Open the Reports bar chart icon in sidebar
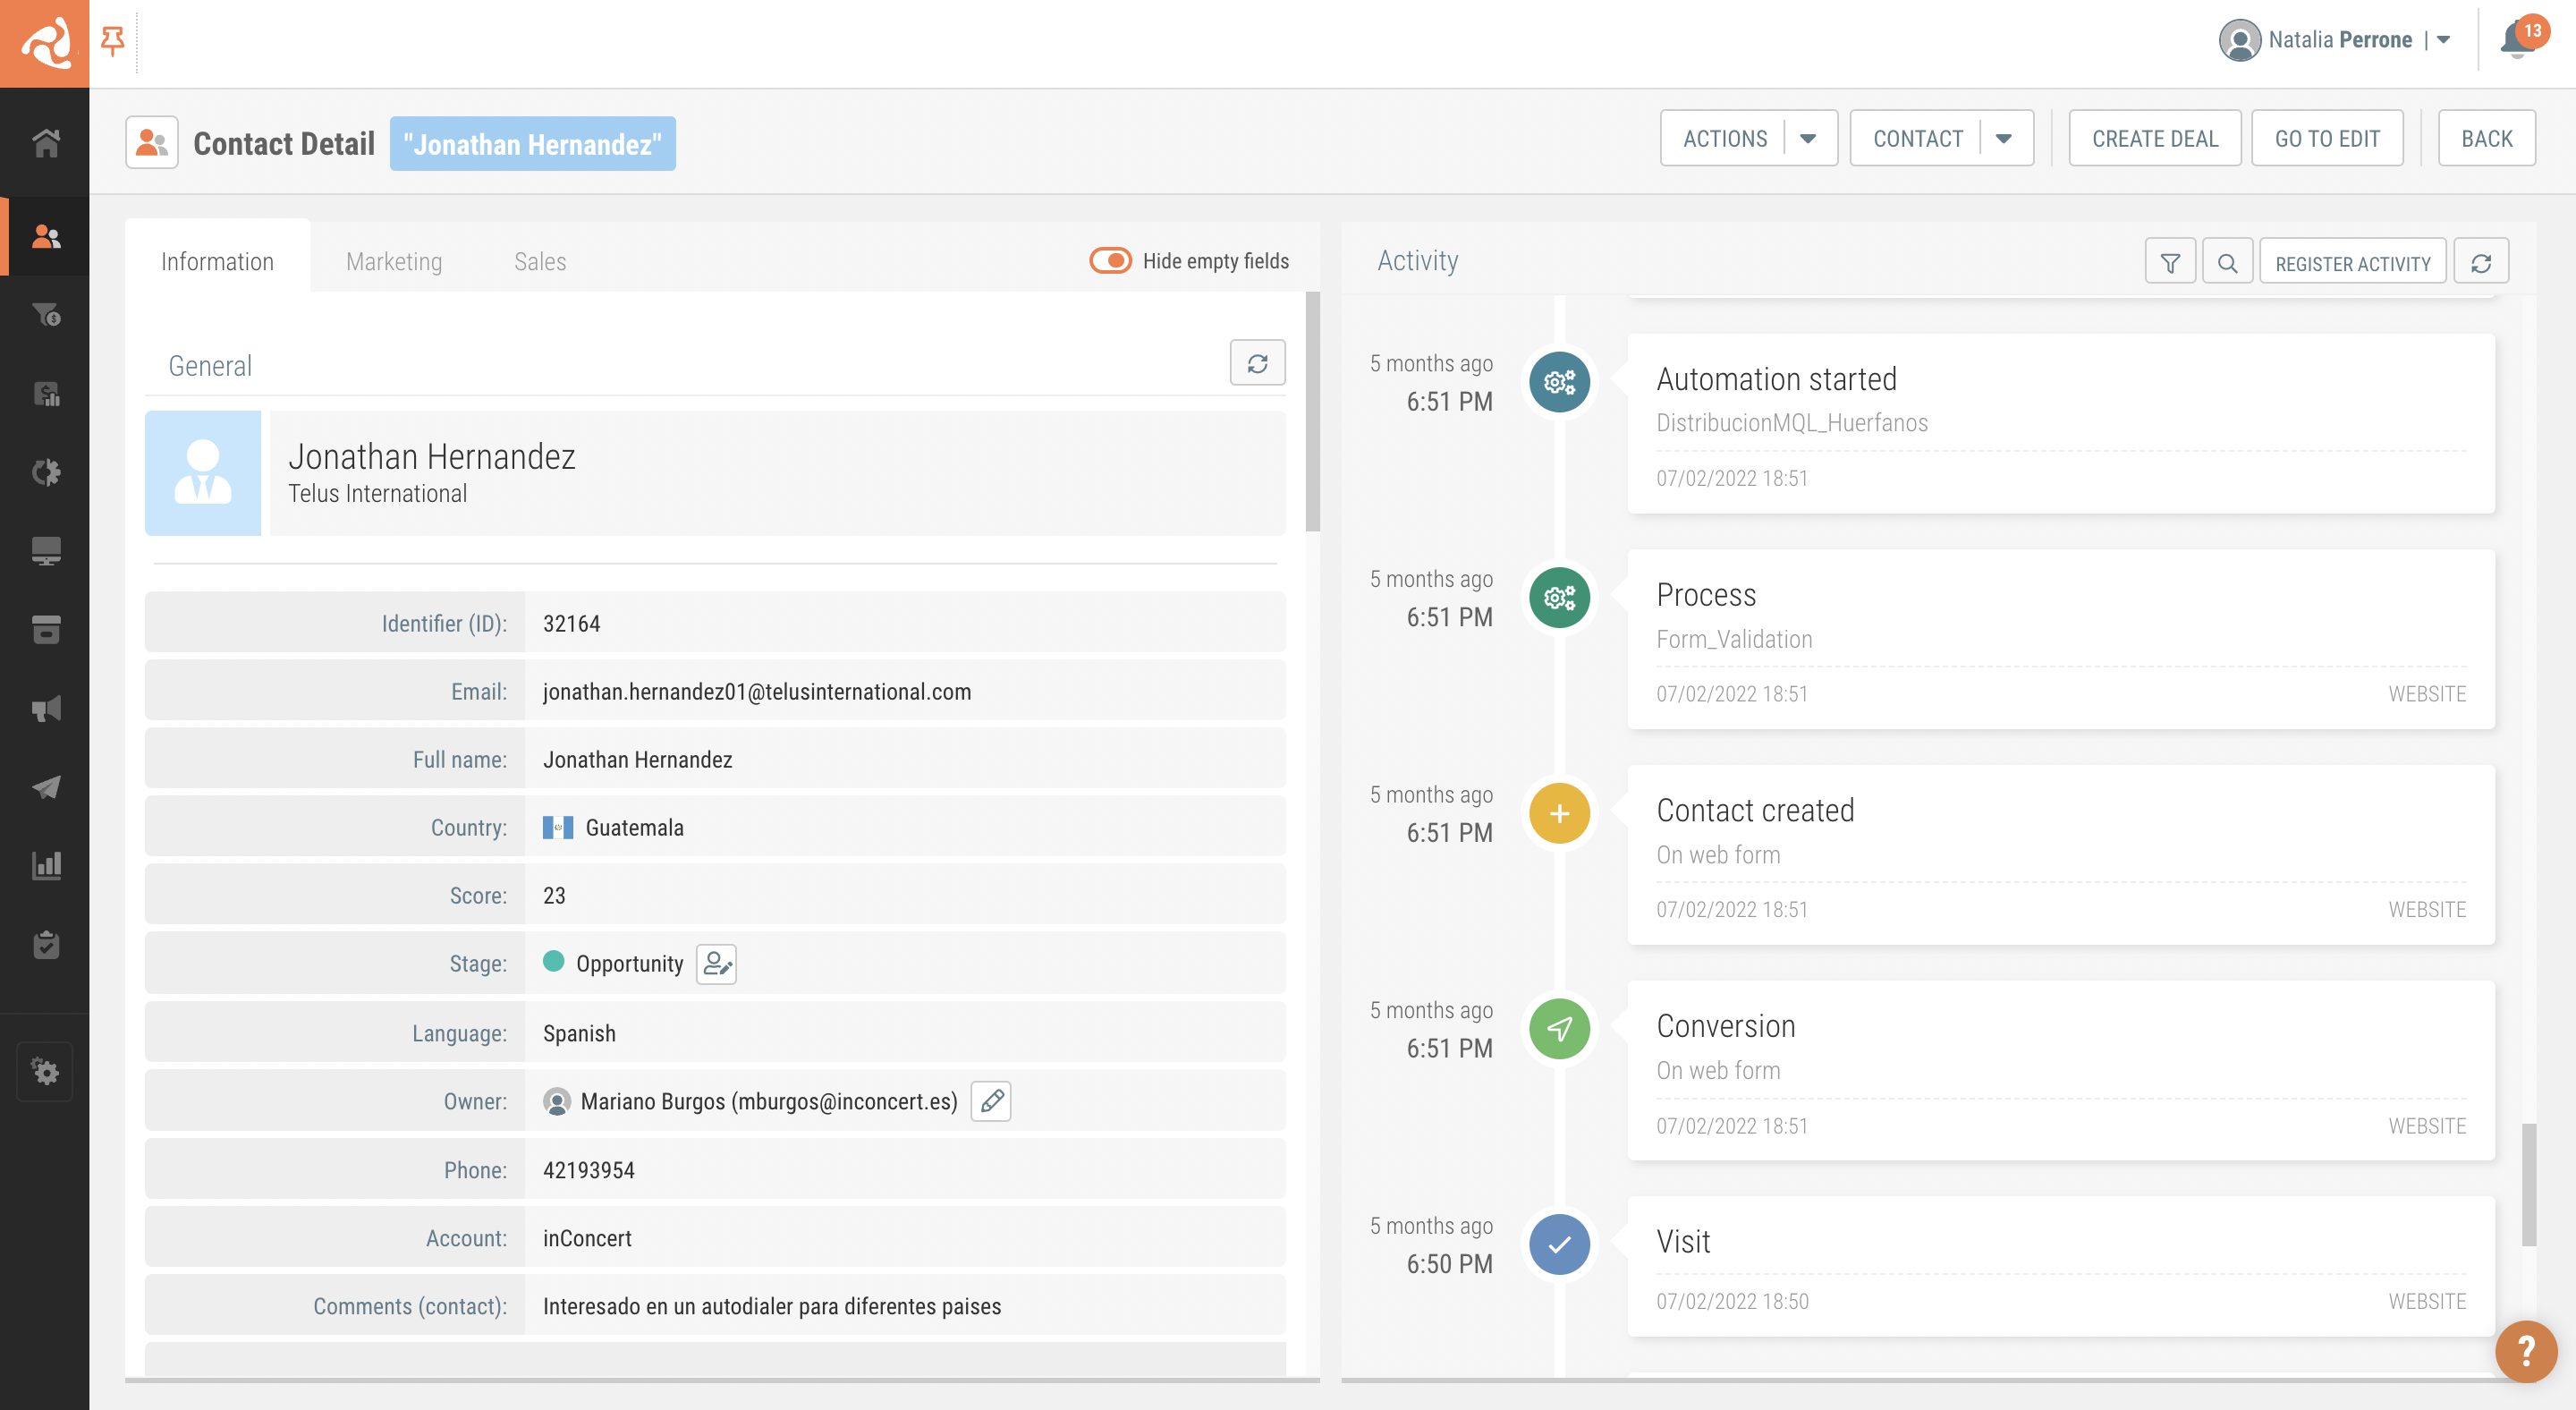The width and height of the screenshot is (2576, 1410). (x=45, y=865)
